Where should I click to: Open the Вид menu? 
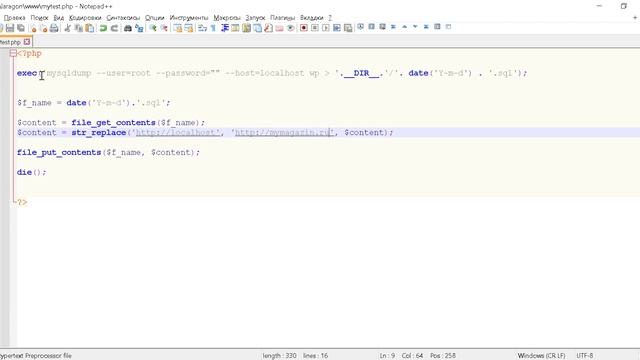pyautogui.click(x=59, y=18)
